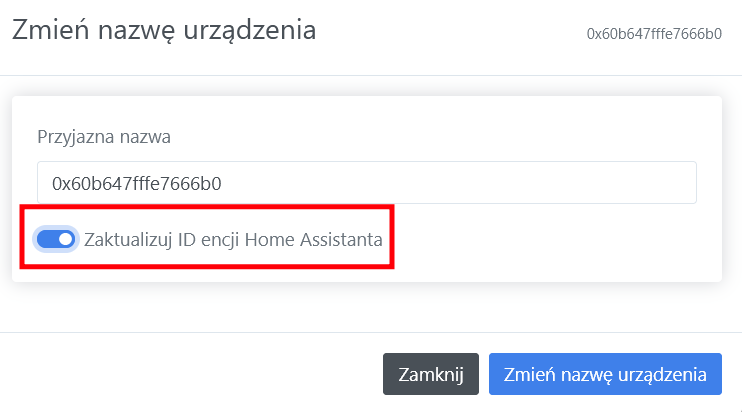The height and width of the screenshot is (412, 742).
Task: Focus the Przyjazna nazwa input field
Action: (366, 183)
